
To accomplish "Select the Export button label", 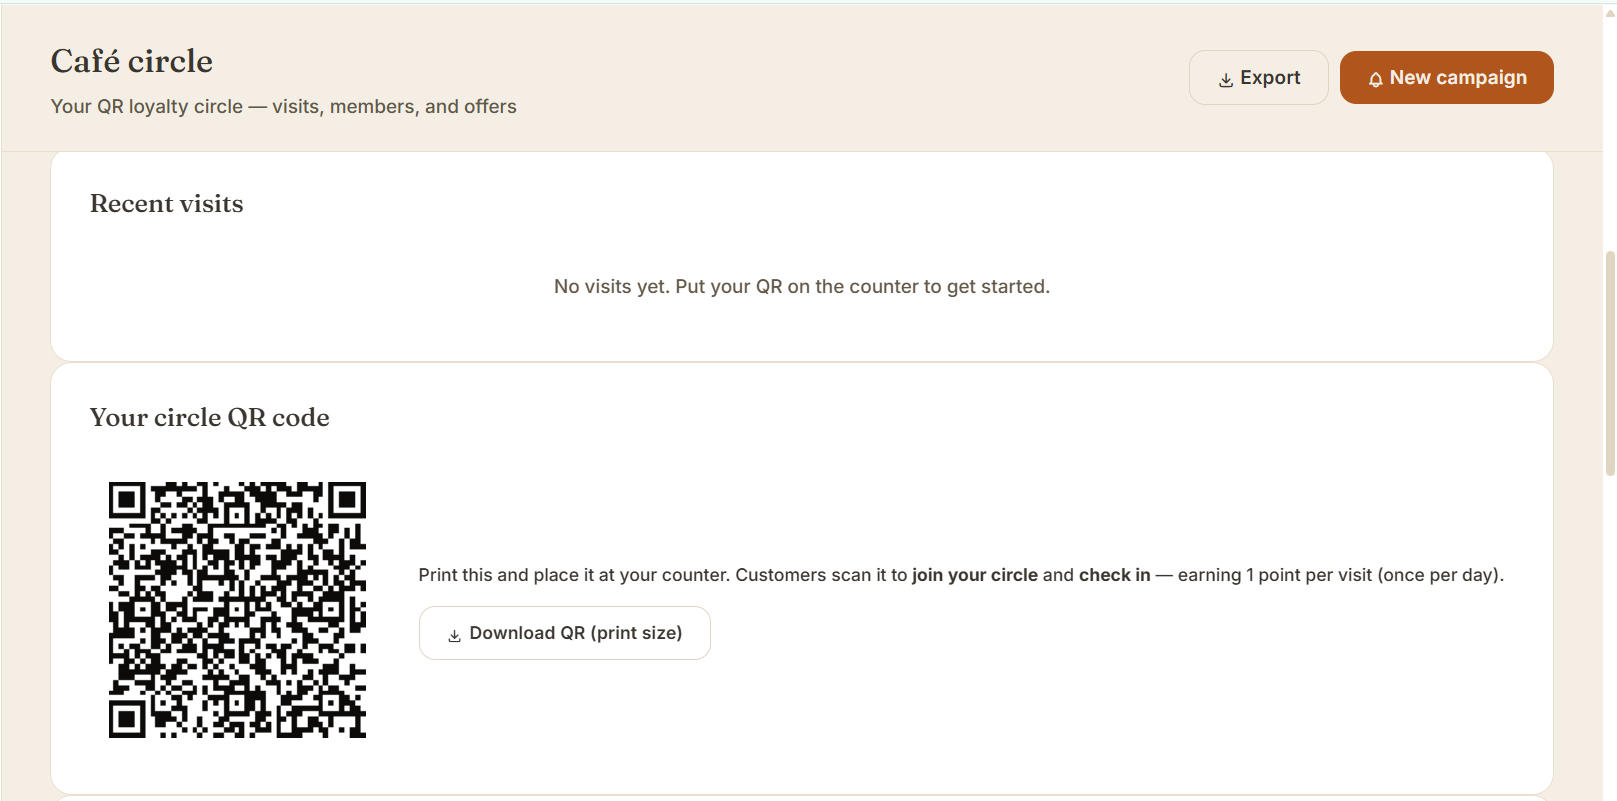I will pyautogui.click(x=1270, y=78).
